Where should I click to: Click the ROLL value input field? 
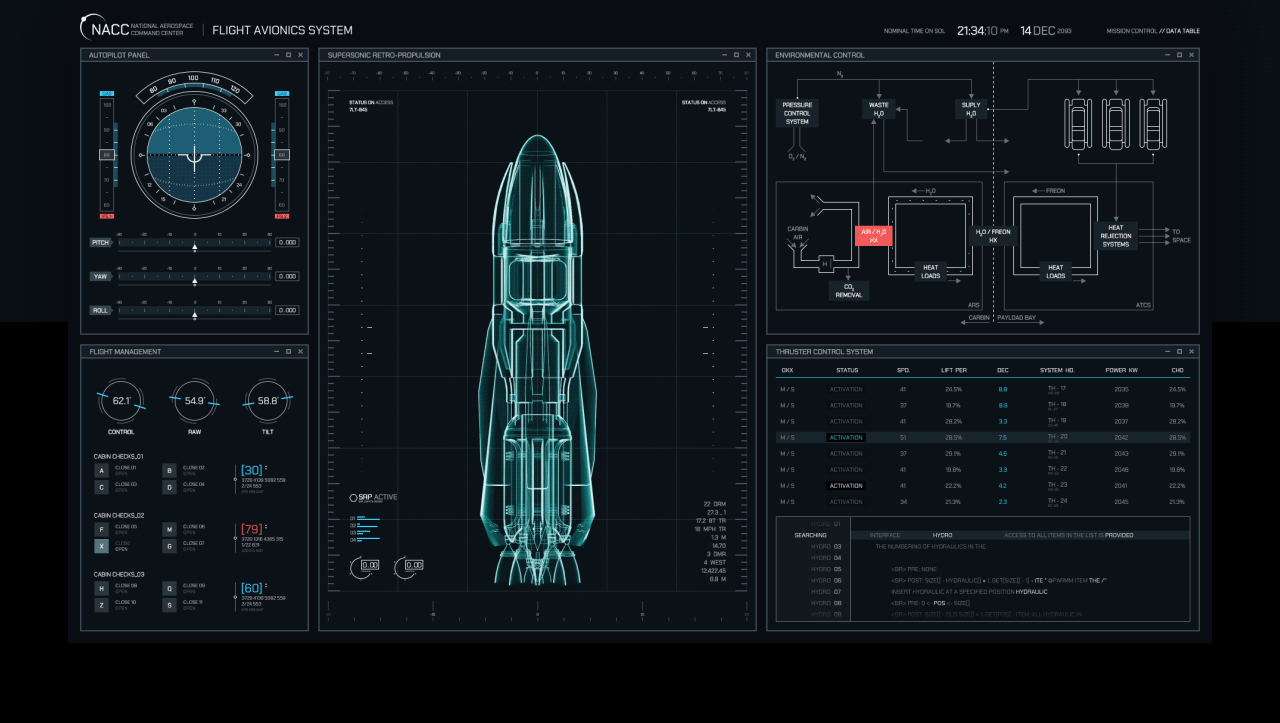tap(287, 310)
